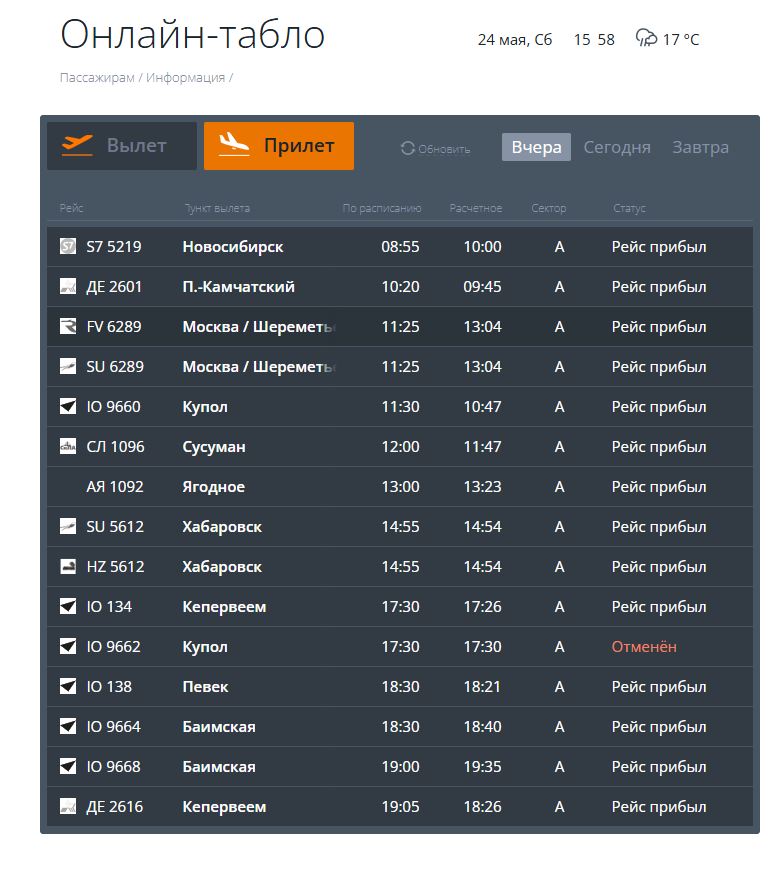Click the refresh arrow icon beside Обновить

pos(408,148)
